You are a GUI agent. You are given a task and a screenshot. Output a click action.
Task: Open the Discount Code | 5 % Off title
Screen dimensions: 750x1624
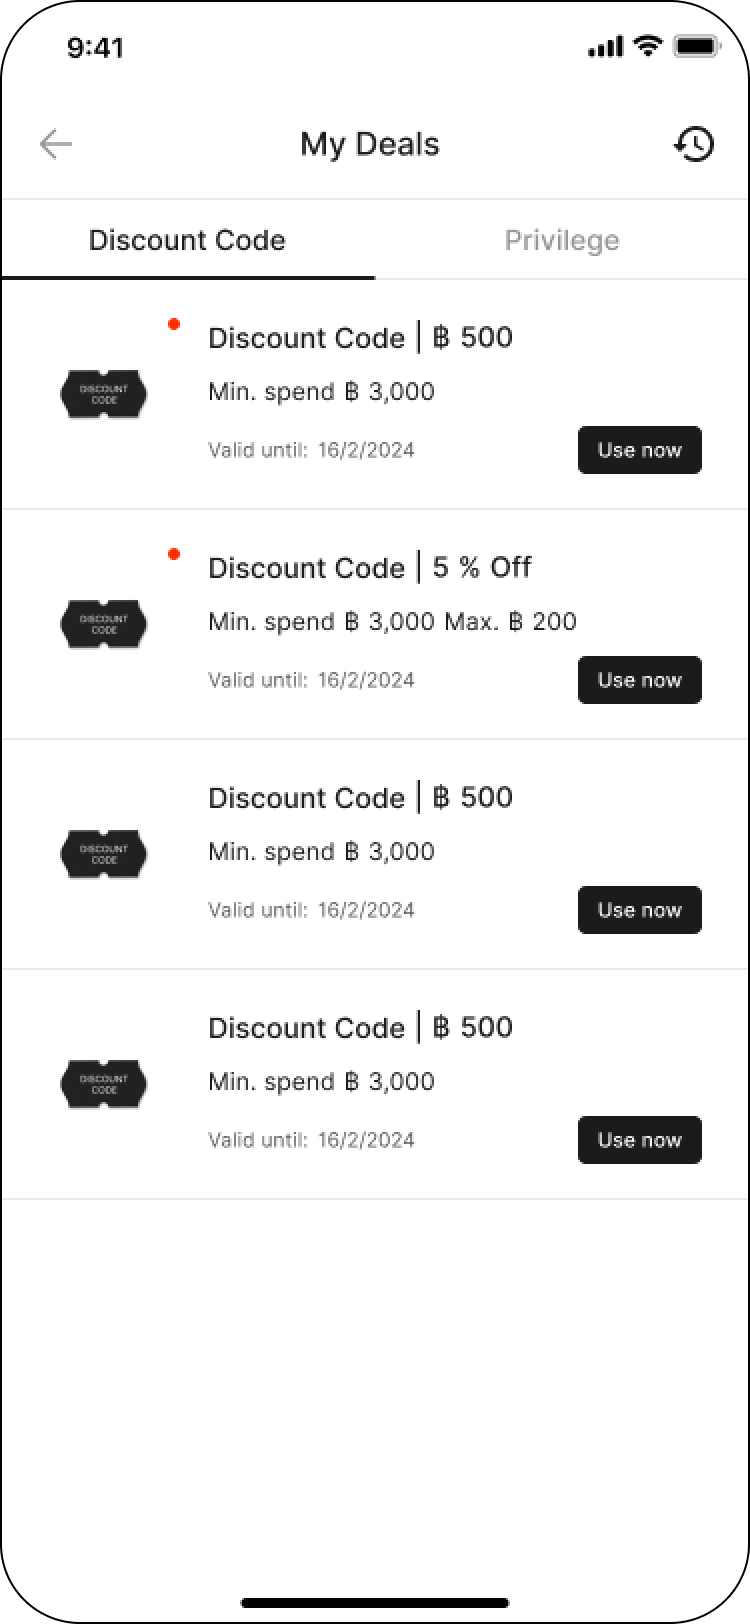(x=370, y=568)
